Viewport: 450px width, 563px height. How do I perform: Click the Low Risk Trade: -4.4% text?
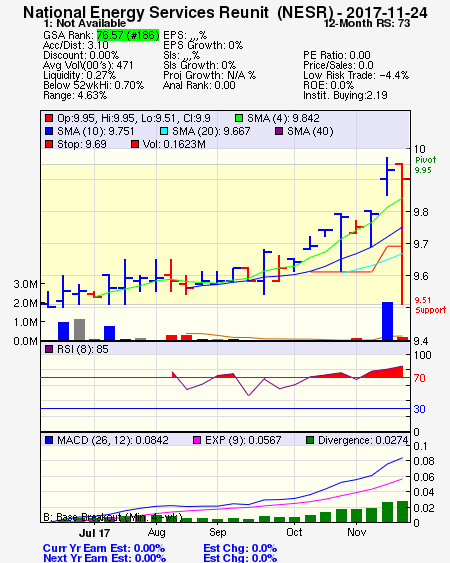pyautogui.click(x=356, y=75)
